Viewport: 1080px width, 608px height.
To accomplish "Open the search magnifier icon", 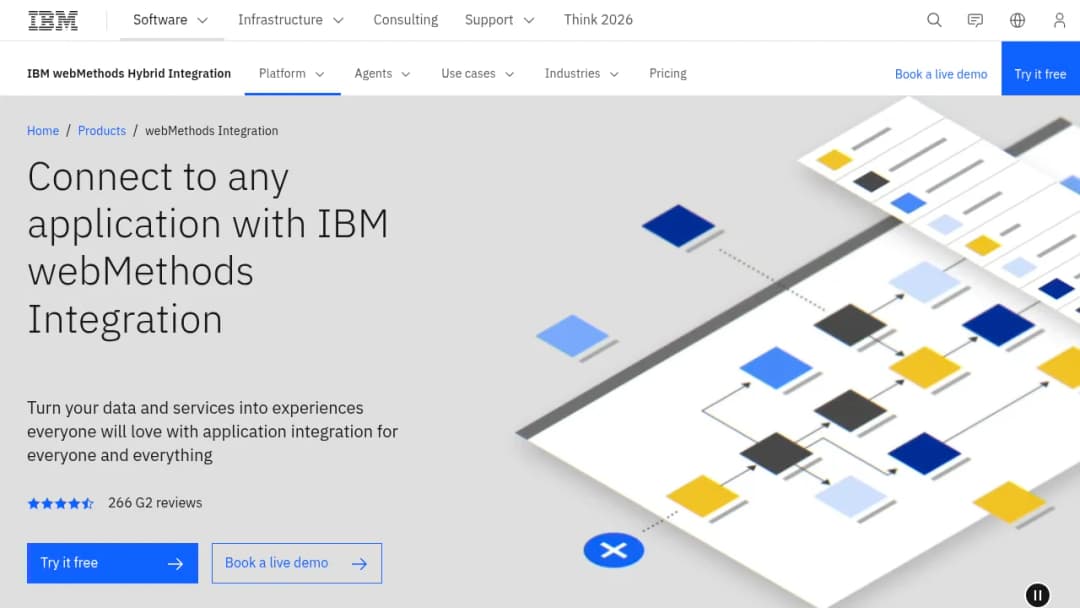I will click(934, 20).
